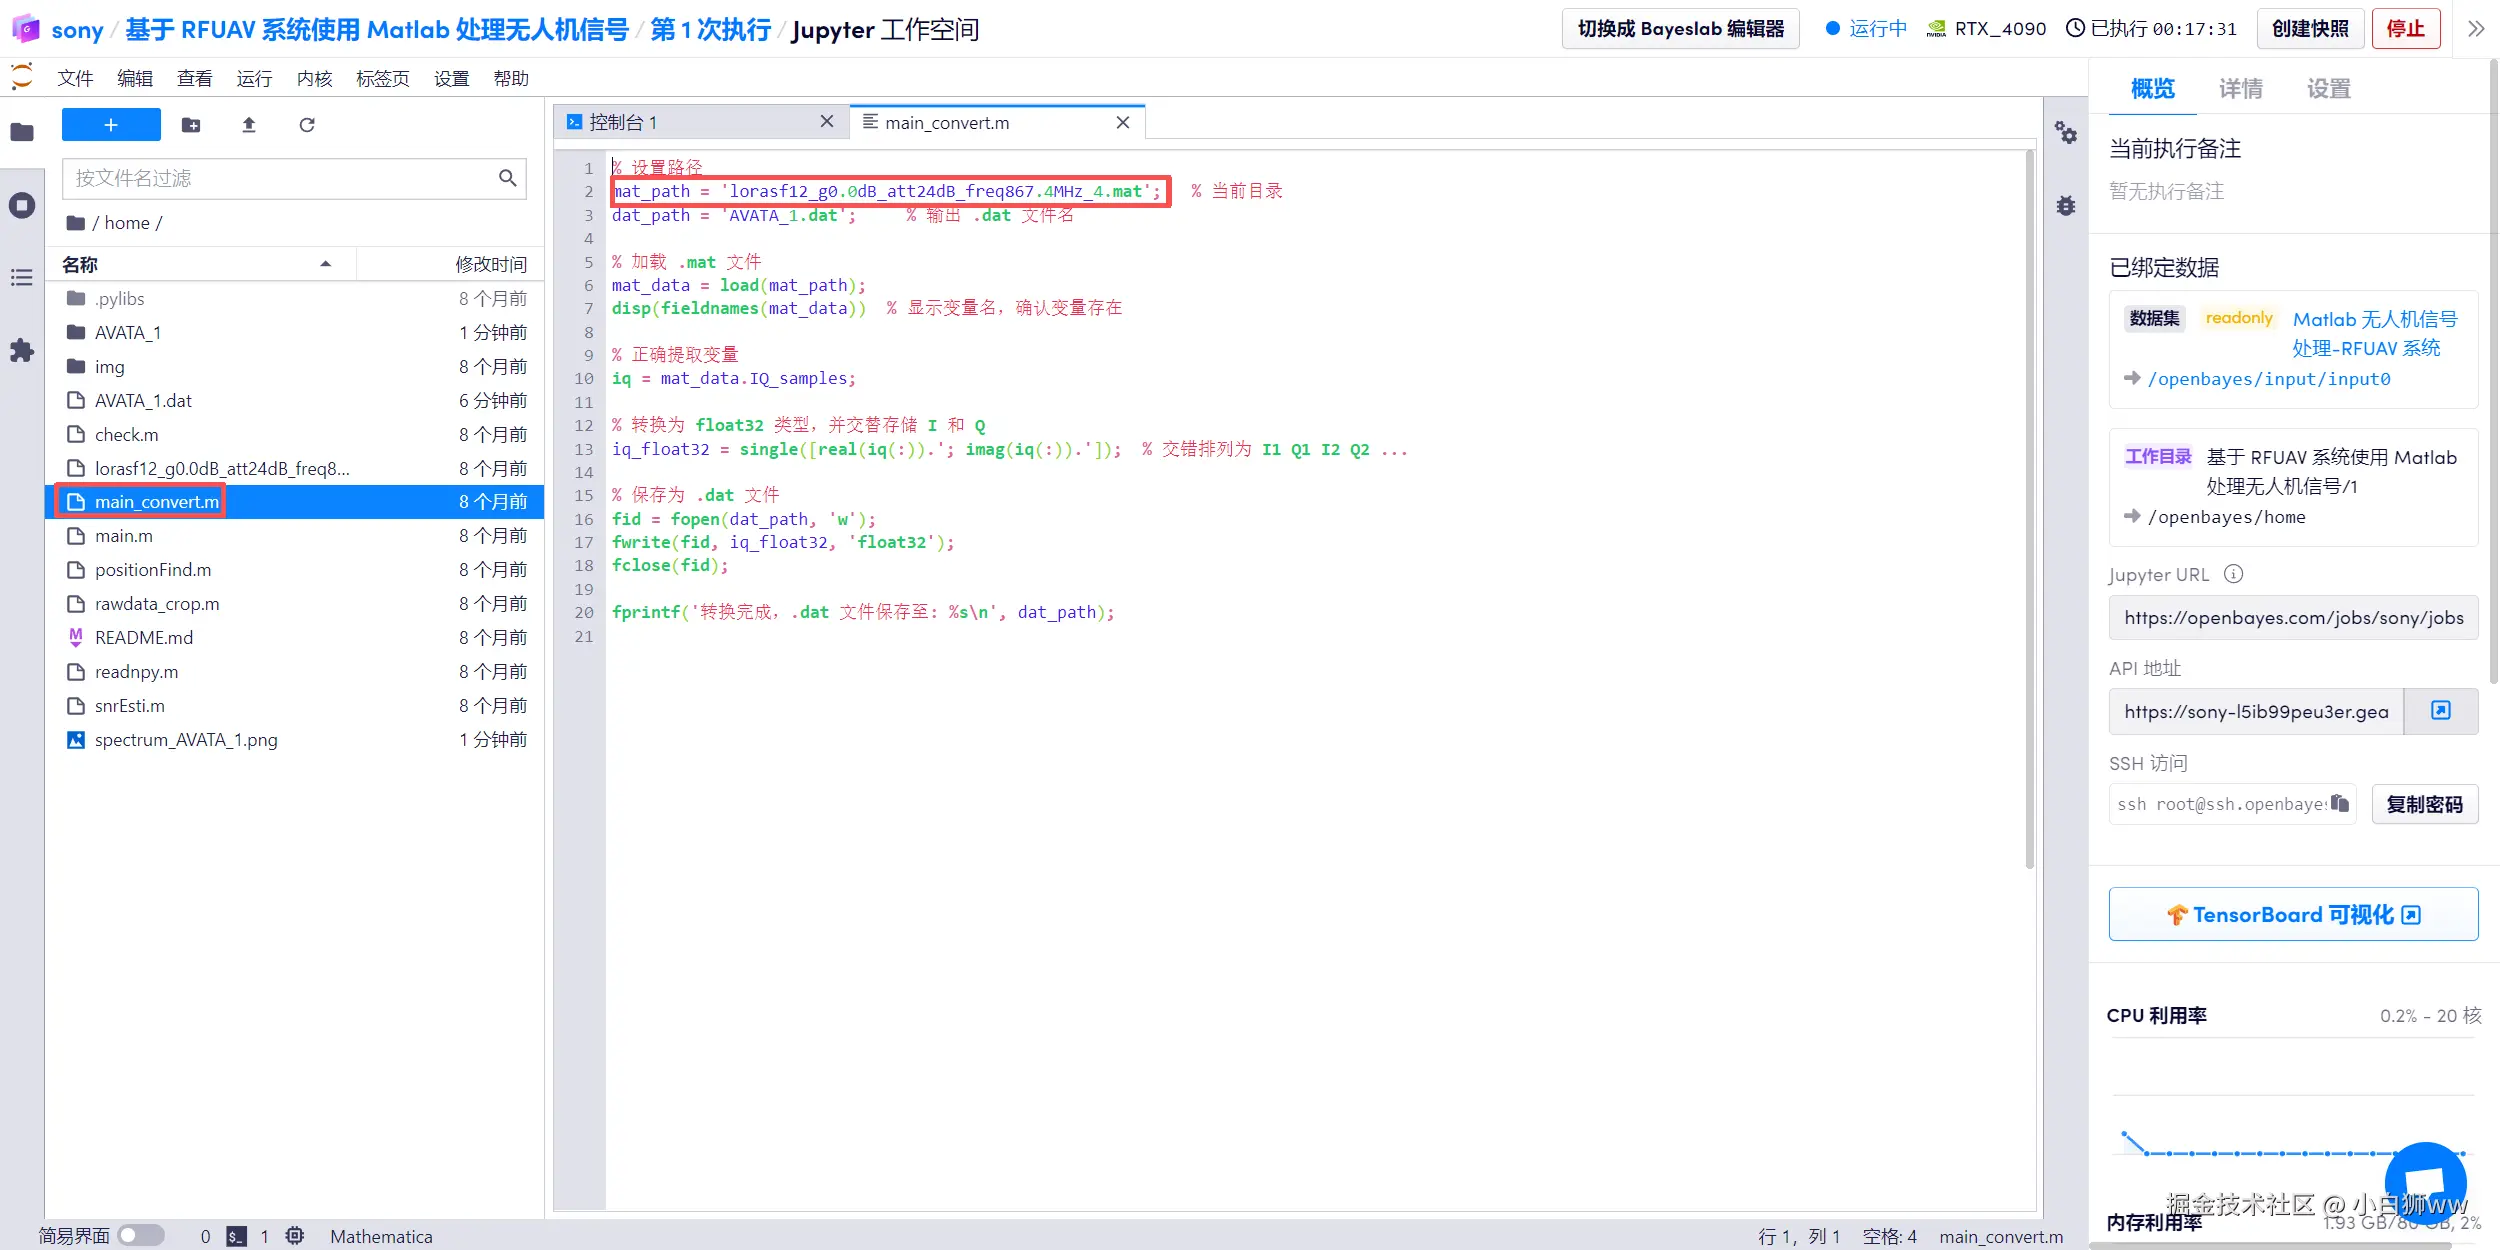Open the running terminals and kernels sidebar icon
This screenshot has height=1250, width=2500.
pos(22,206)
